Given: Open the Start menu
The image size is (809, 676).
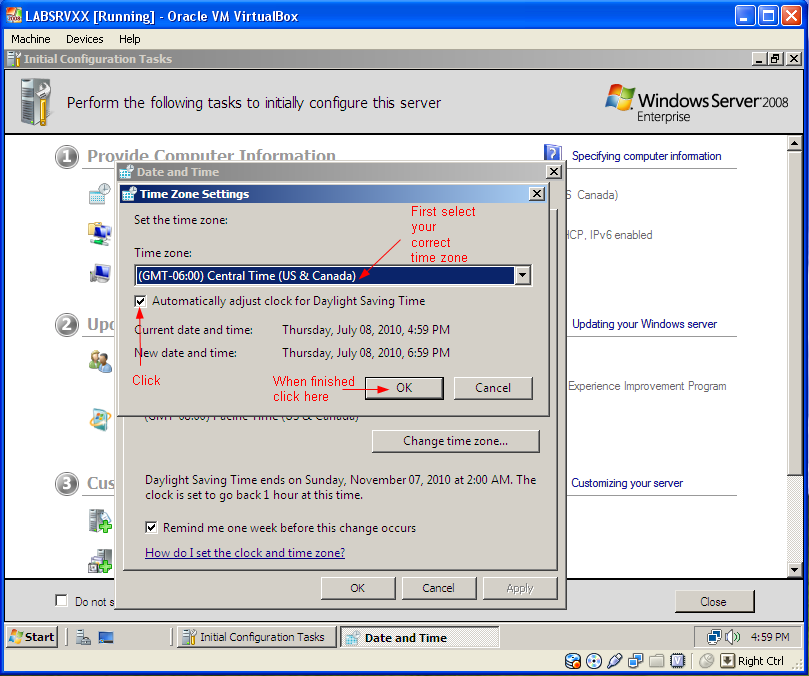Looking at the screenshot, I should point(31,637).
